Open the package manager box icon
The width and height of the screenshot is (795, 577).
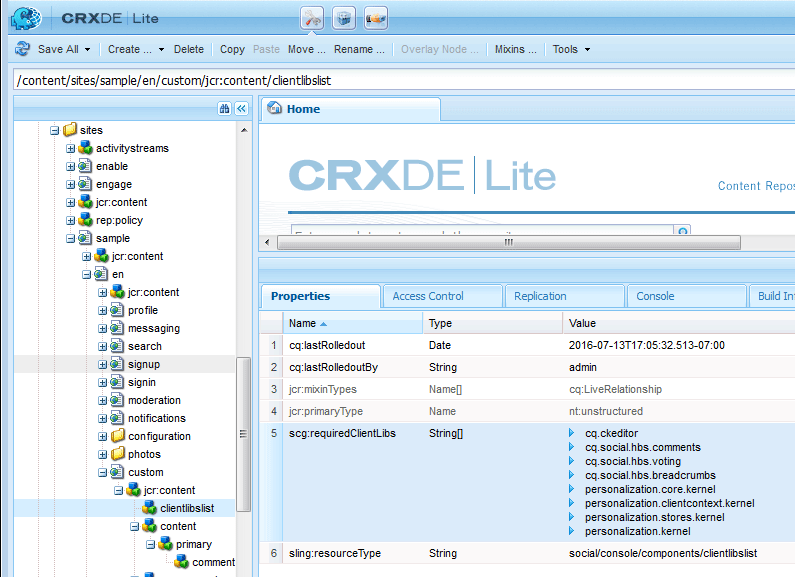[x=344, y=19]
